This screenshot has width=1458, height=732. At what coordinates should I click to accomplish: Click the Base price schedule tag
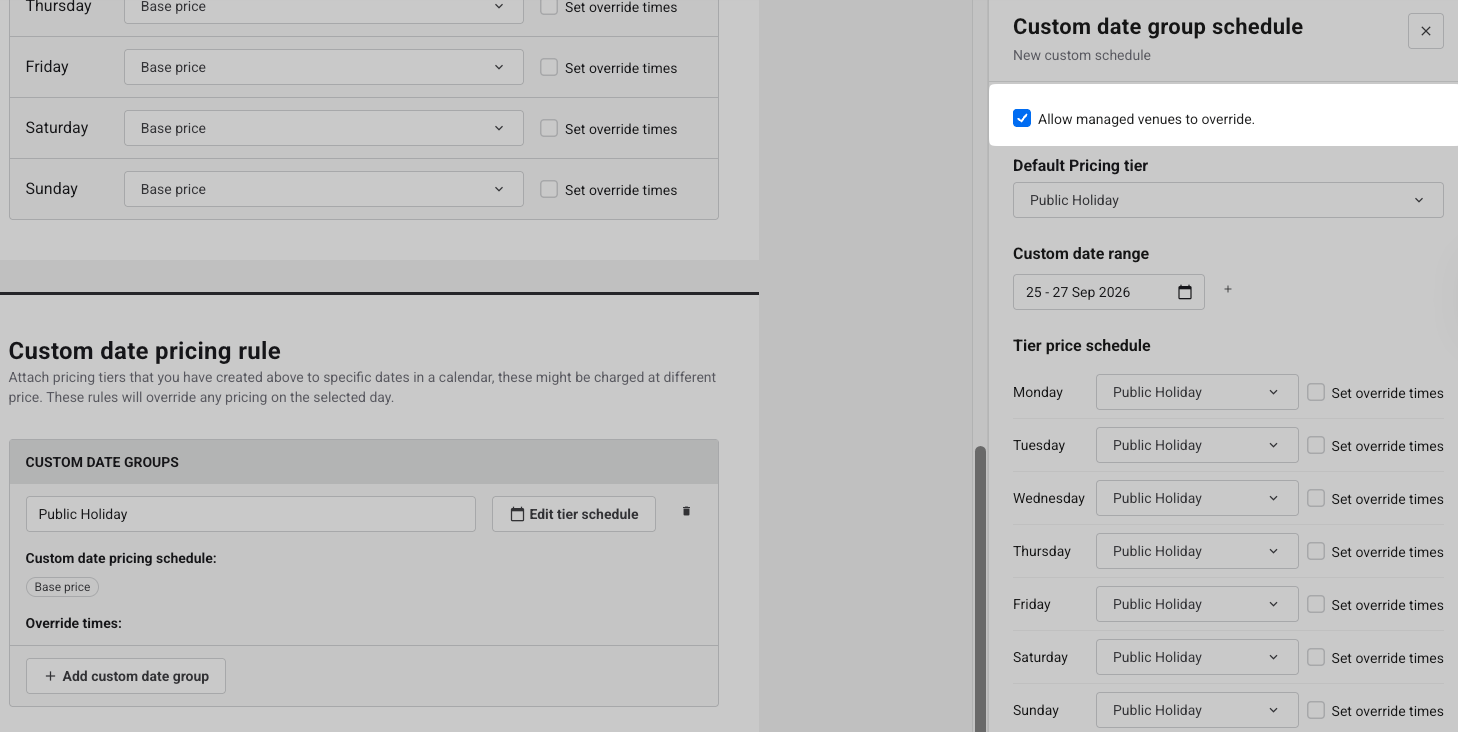(x=63, y=587)
